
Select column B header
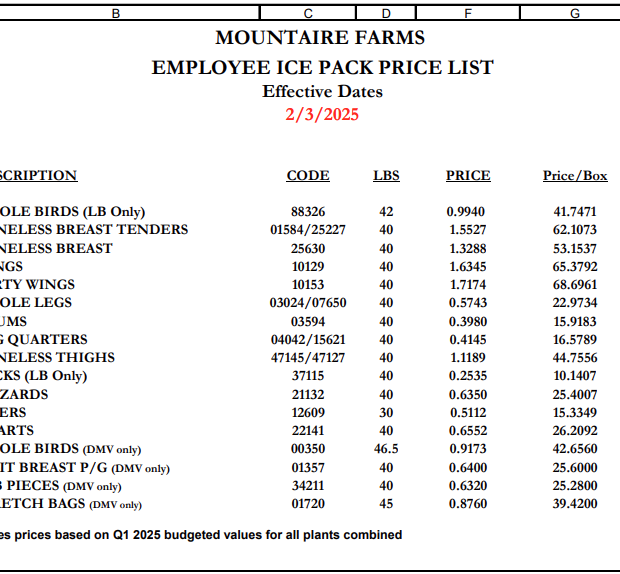pyautogui.click(x=115, y=13)
